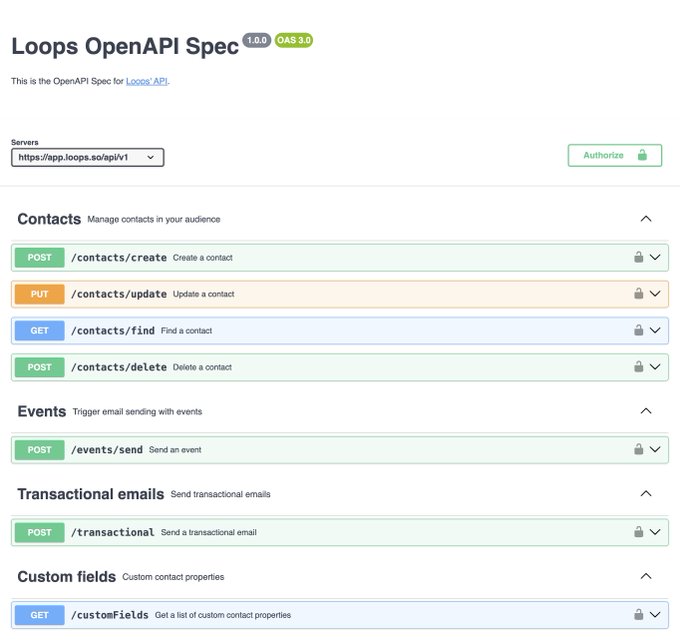Click lock icon on /transactional row
This screenshot has width=680, height=644.
pos(638,532)
